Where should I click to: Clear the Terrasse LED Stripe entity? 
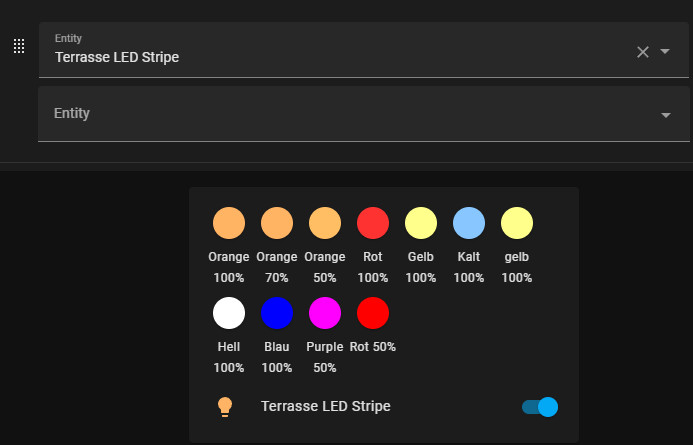pos(643,52)
